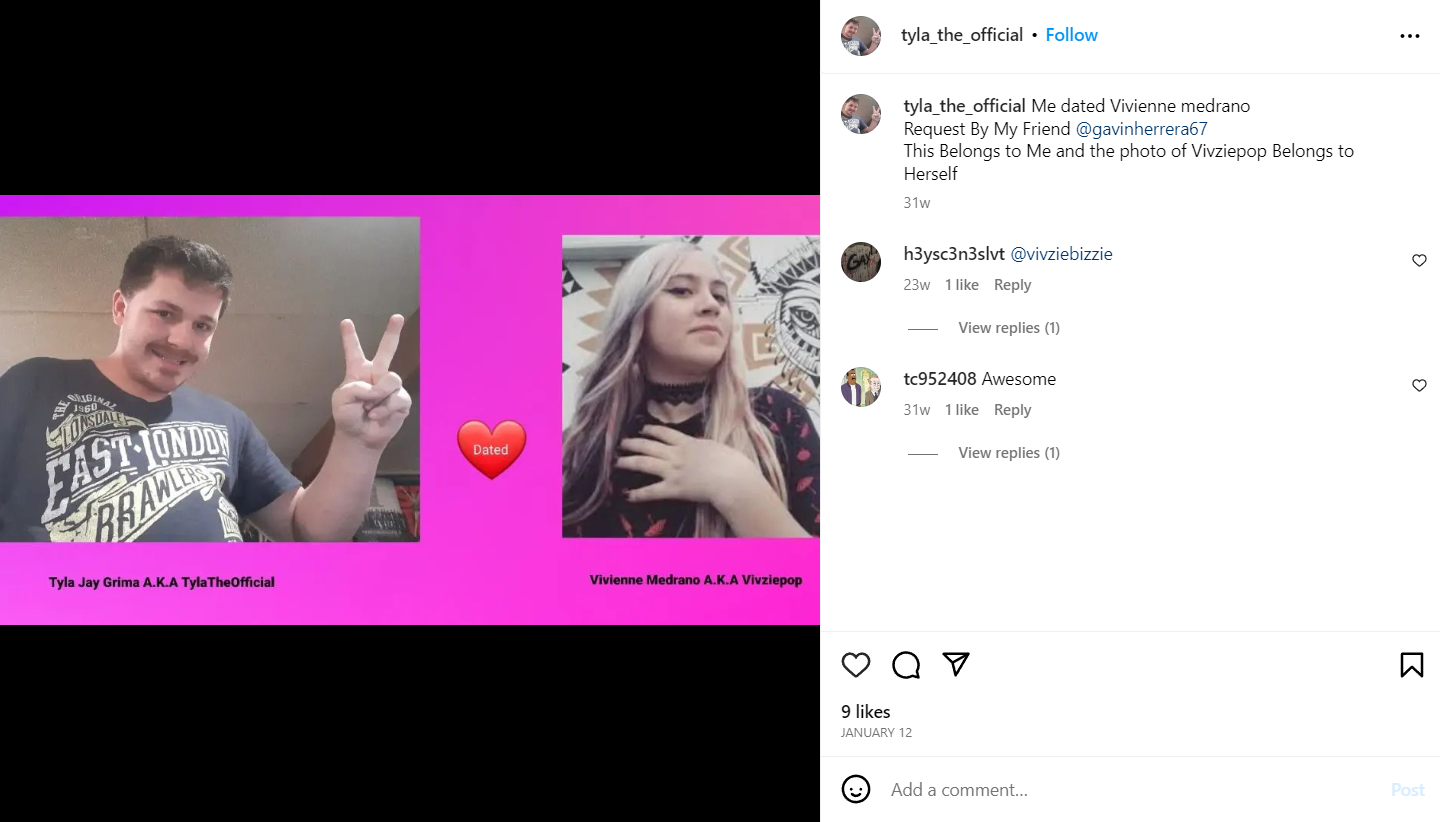Open the comment bubble icon
The height and width of the screenshot is (822, 1440).
(906, 665)
